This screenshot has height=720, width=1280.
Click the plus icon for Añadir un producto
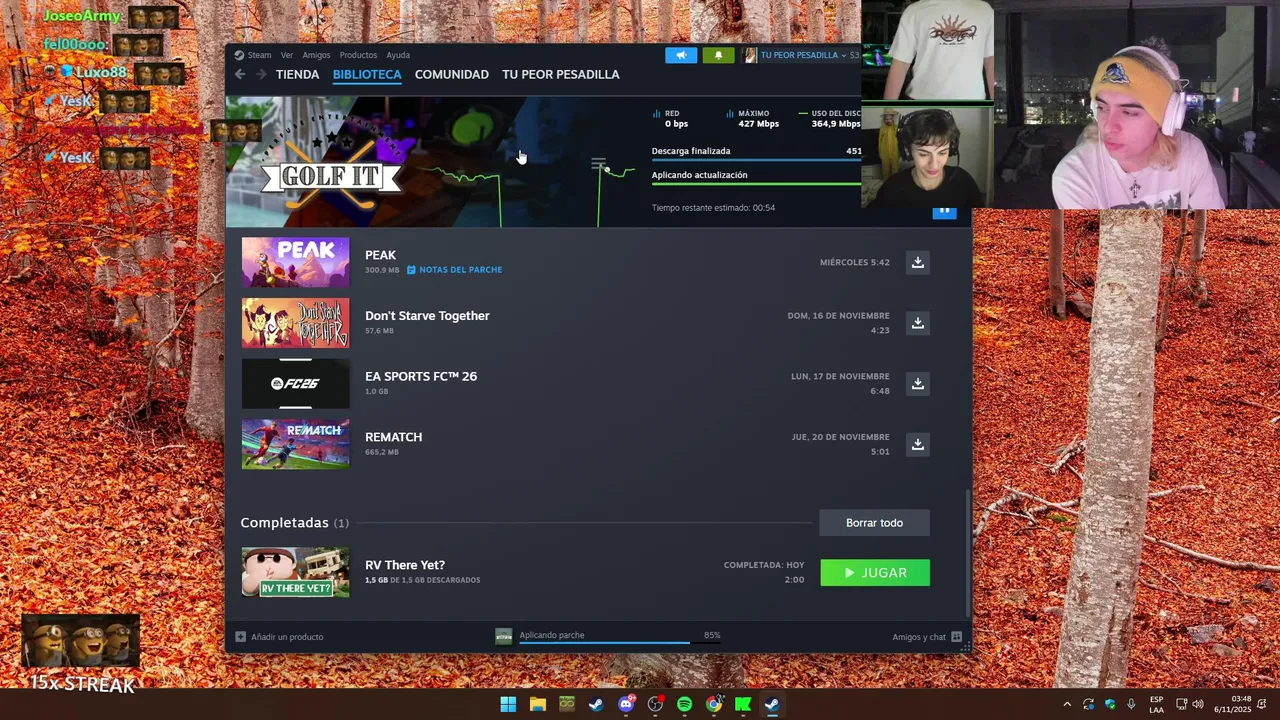240,637
